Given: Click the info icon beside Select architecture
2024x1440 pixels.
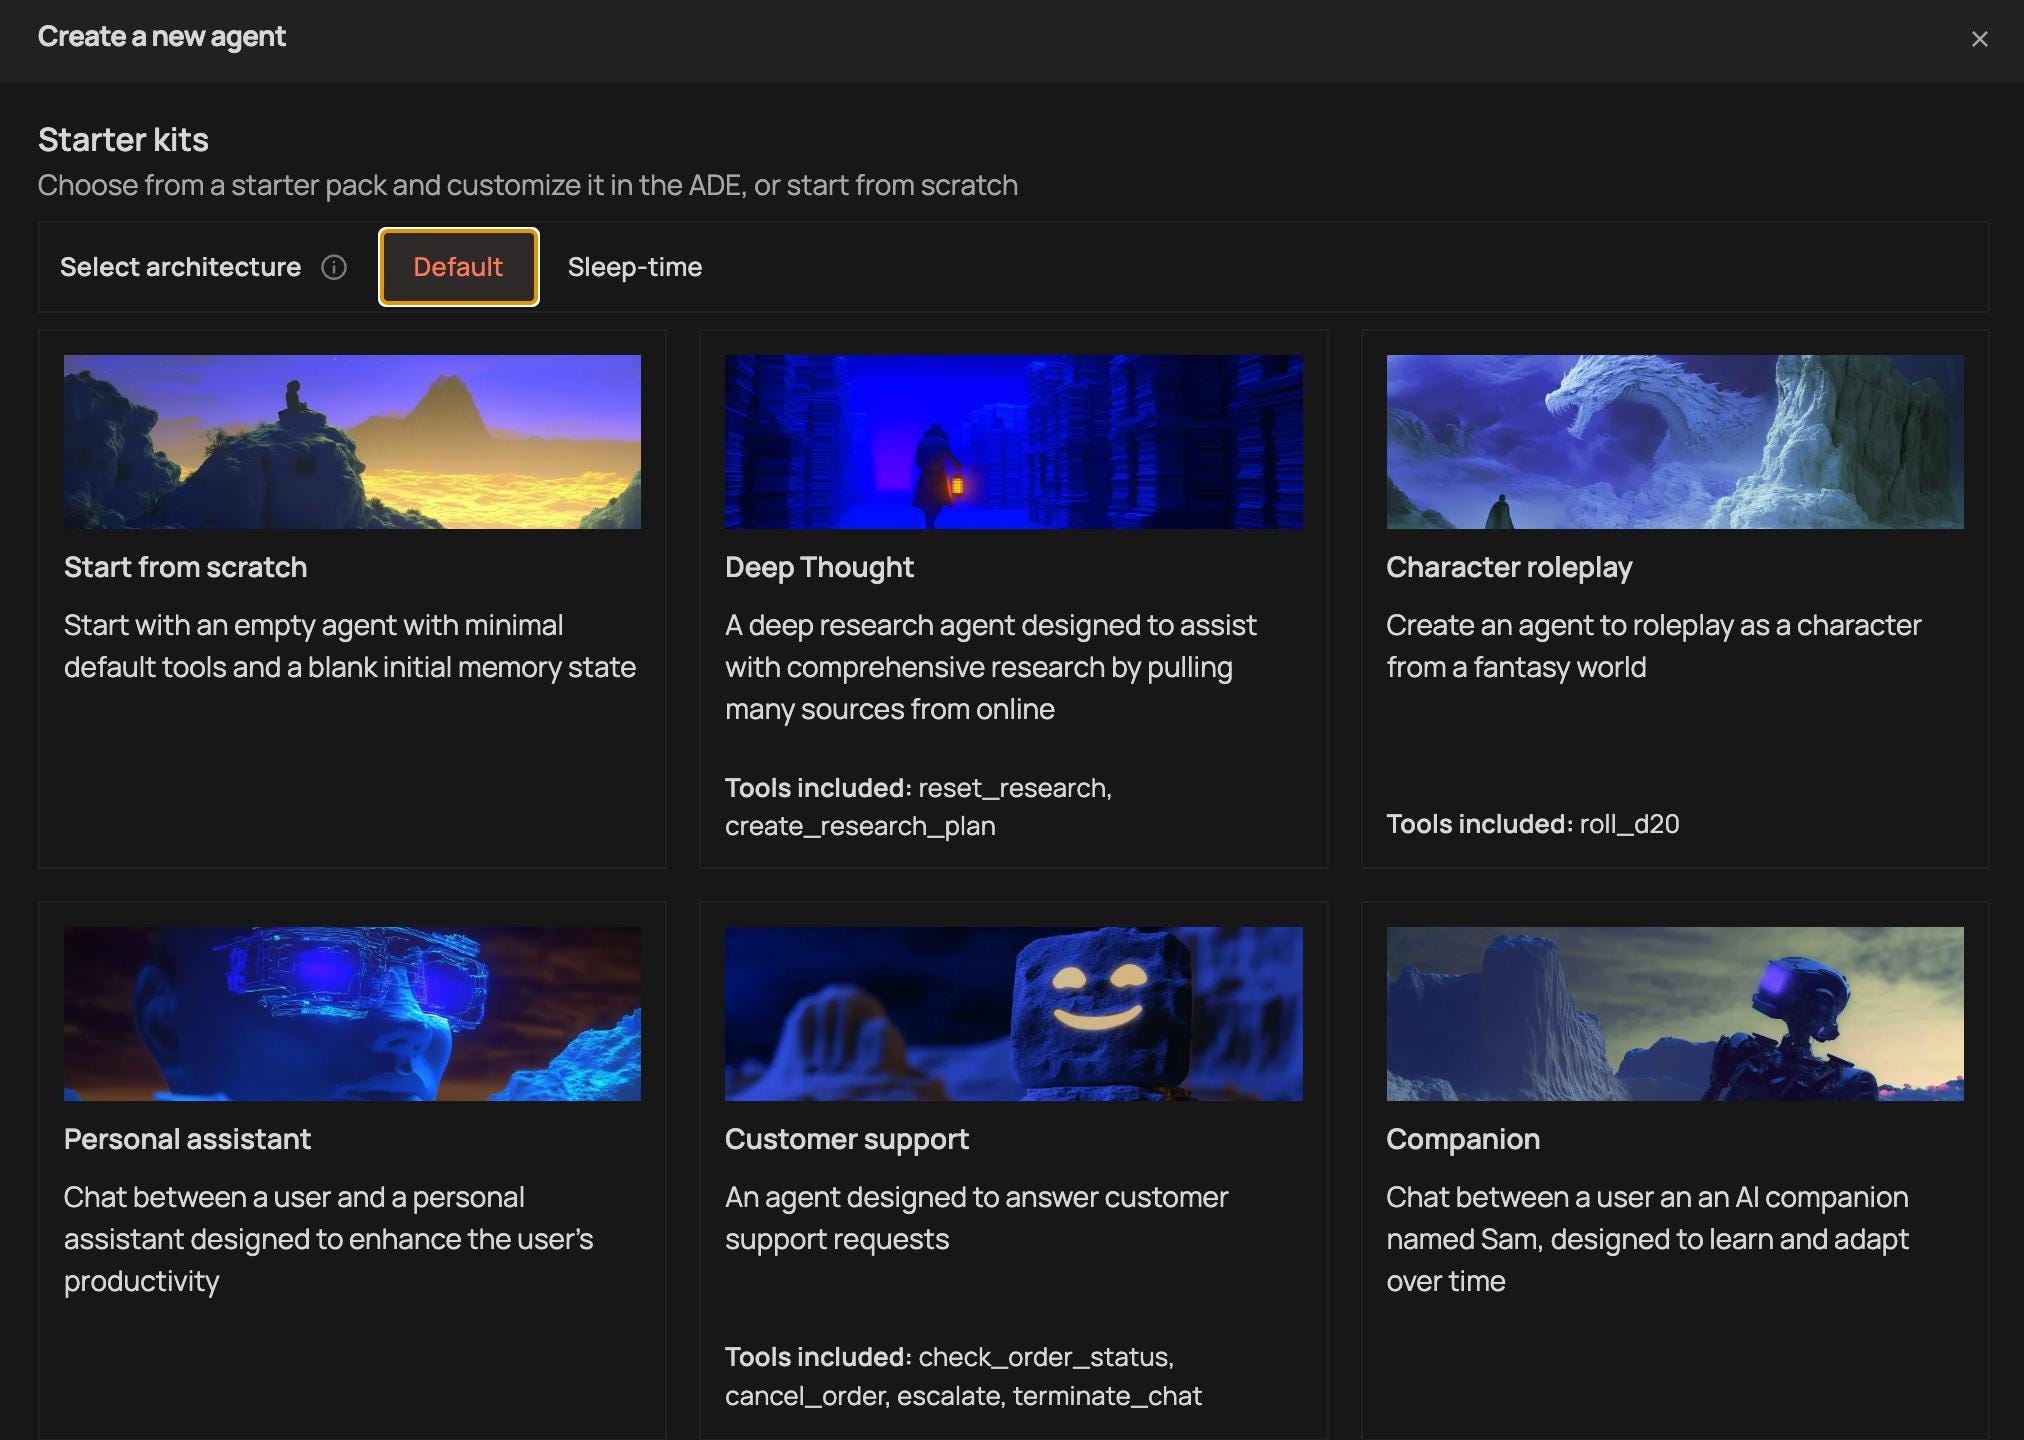Looking at the screenshot, I should pos(334,267).
